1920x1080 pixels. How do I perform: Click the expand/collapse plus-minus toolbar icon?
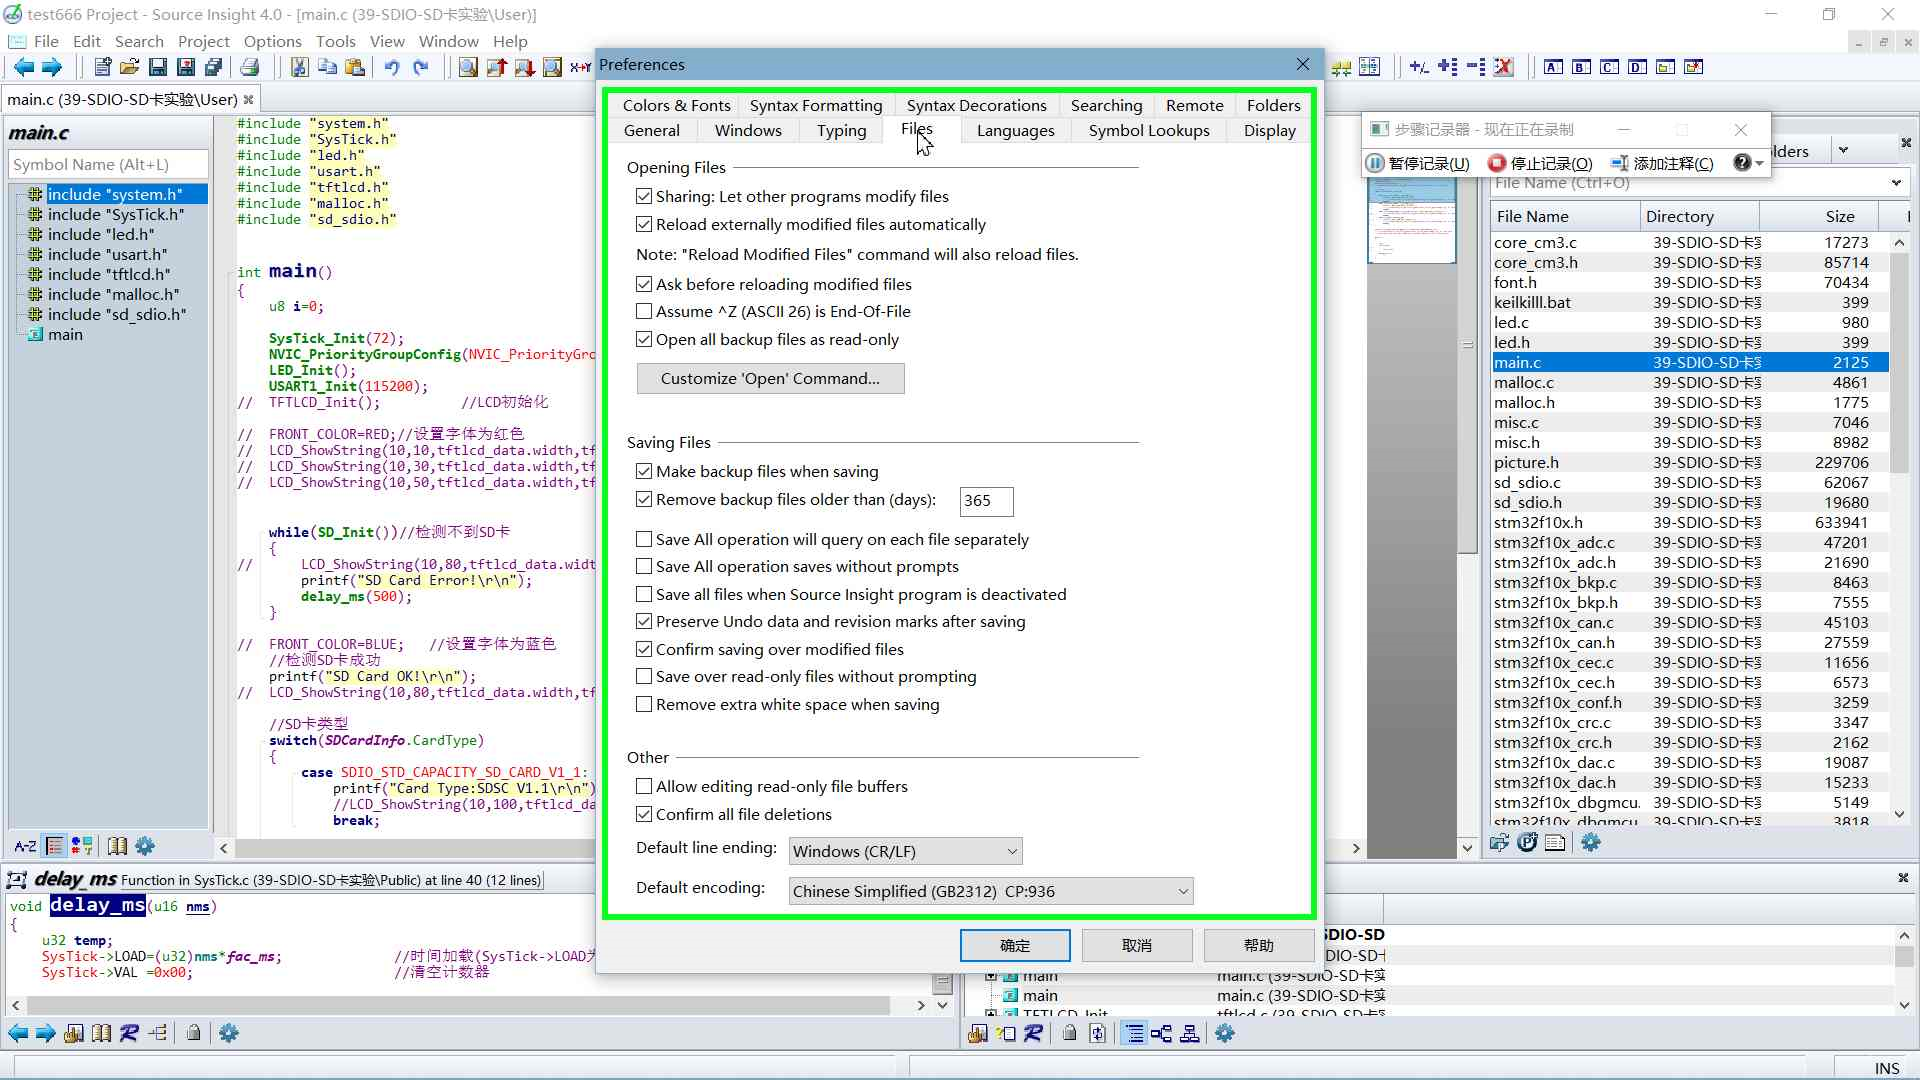(x=1418, y=67)
